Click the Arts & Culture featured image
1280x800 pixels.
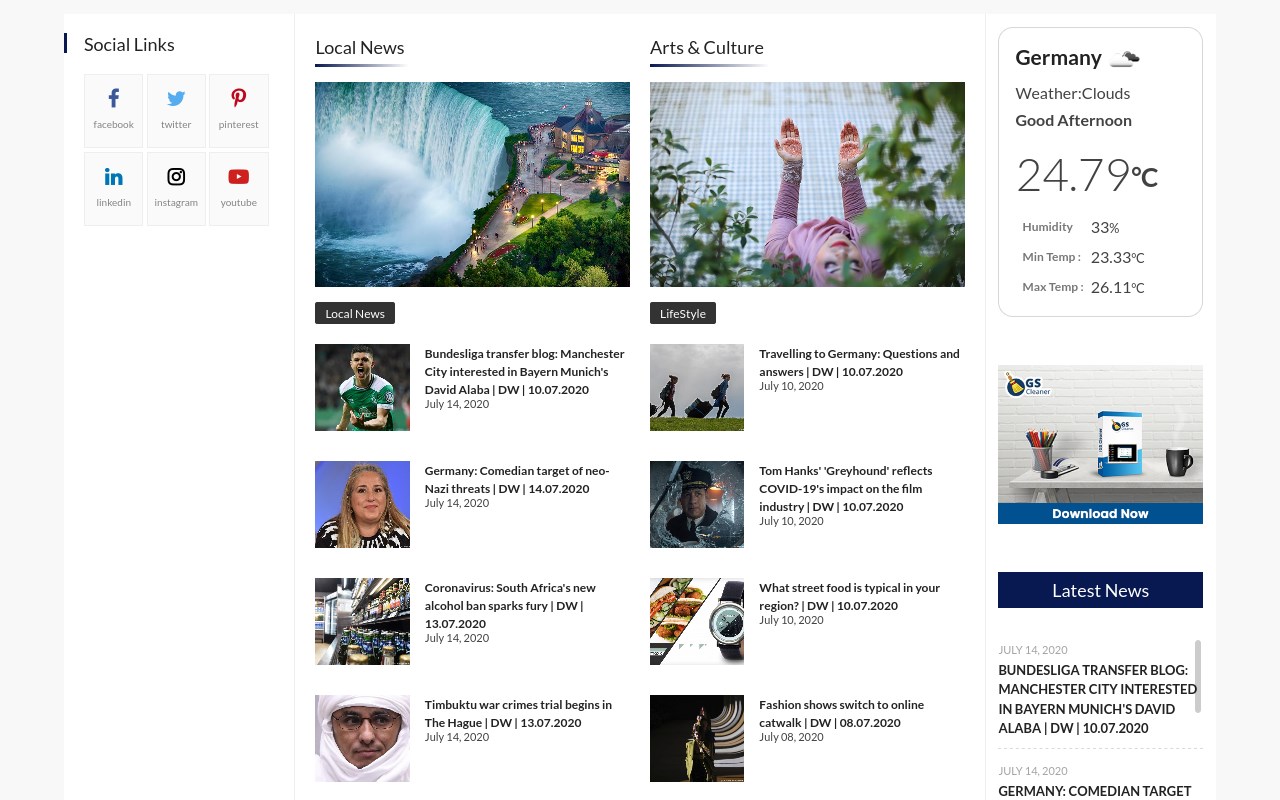point(807,184)
